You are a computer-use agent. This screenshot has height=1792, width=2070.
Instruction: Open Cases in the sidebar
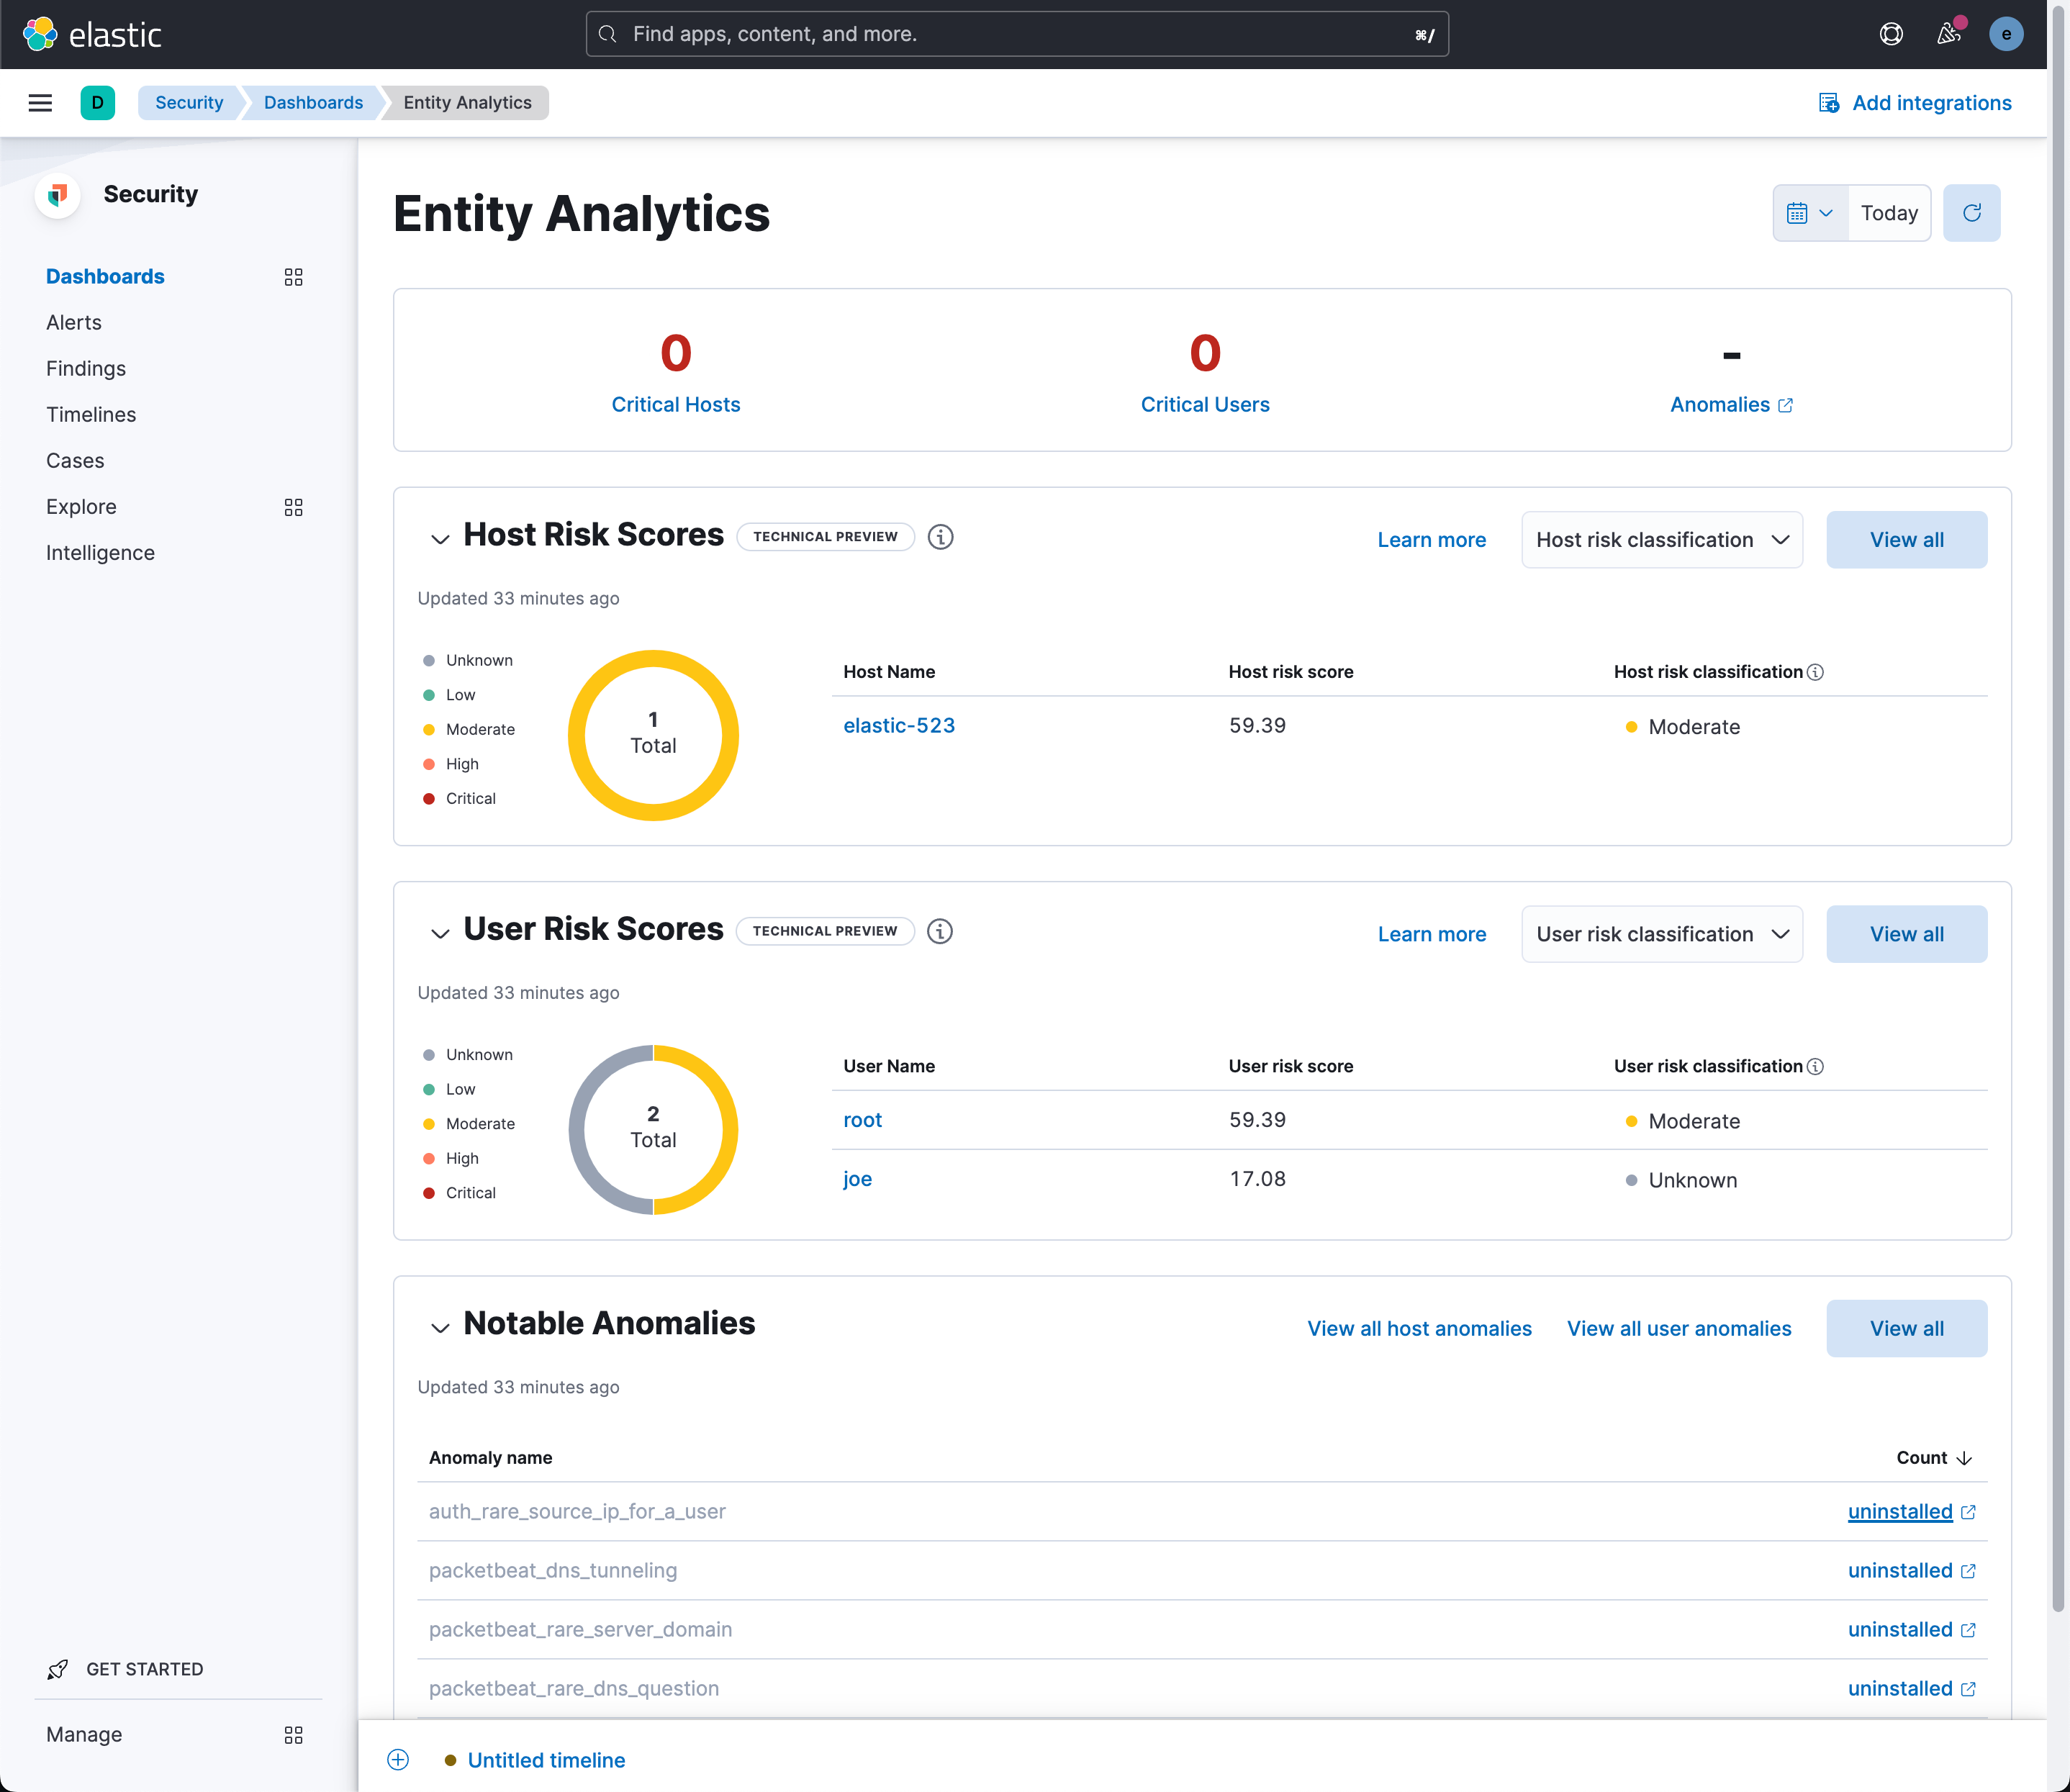point(75,461)
